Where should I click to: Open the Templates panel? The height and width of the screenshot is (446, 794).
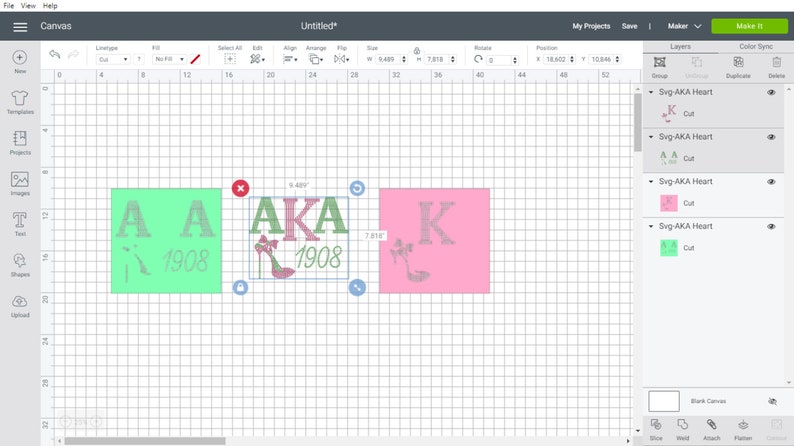pos(20,102)
